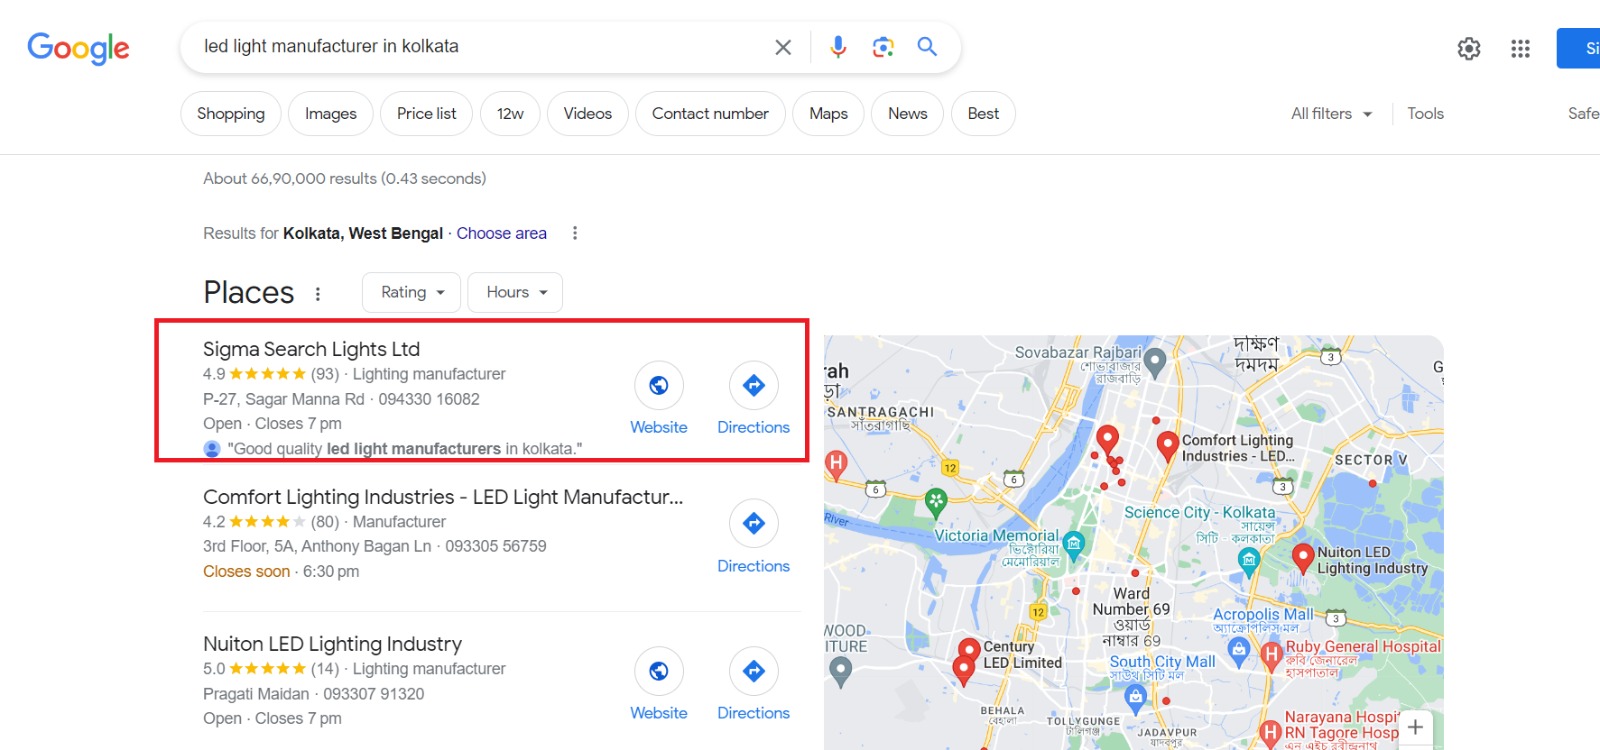1600x750 pixels.
Task: Switch to the Images tab
Action: pyautogui.click(x=330, y=114)
